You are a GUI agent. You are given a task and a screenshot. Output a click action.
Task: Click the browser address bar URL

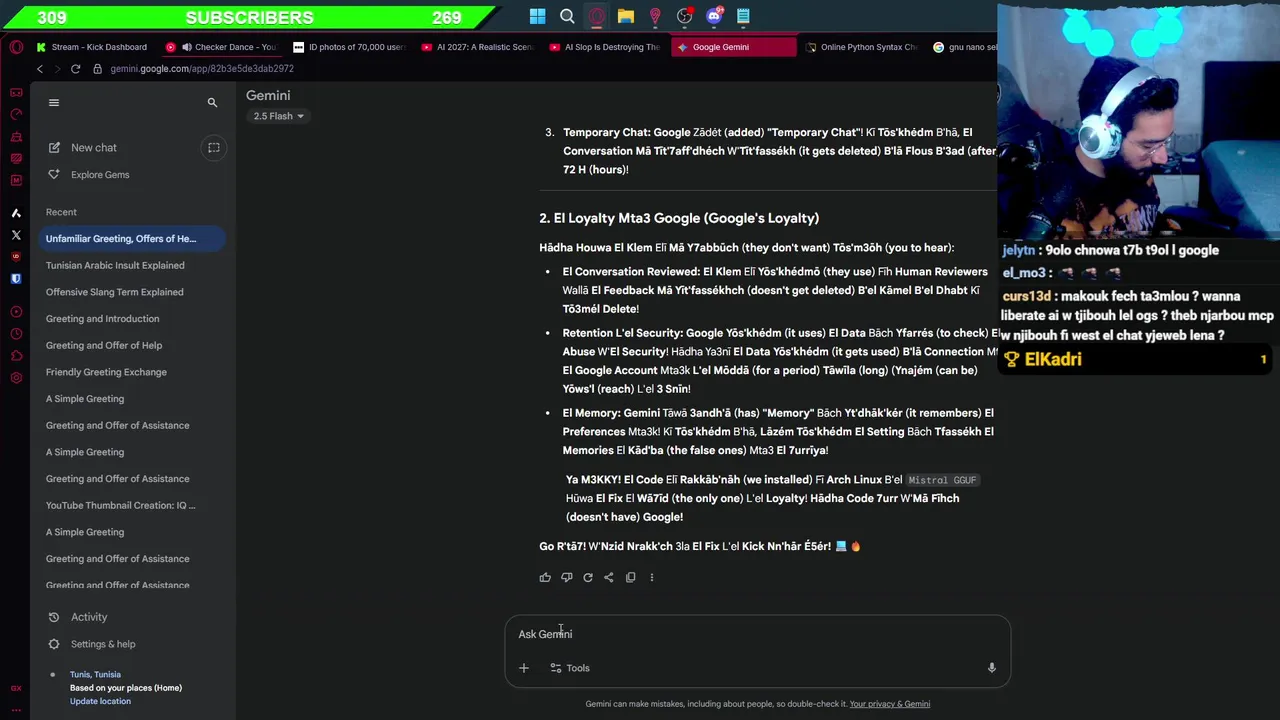point(202,69)
